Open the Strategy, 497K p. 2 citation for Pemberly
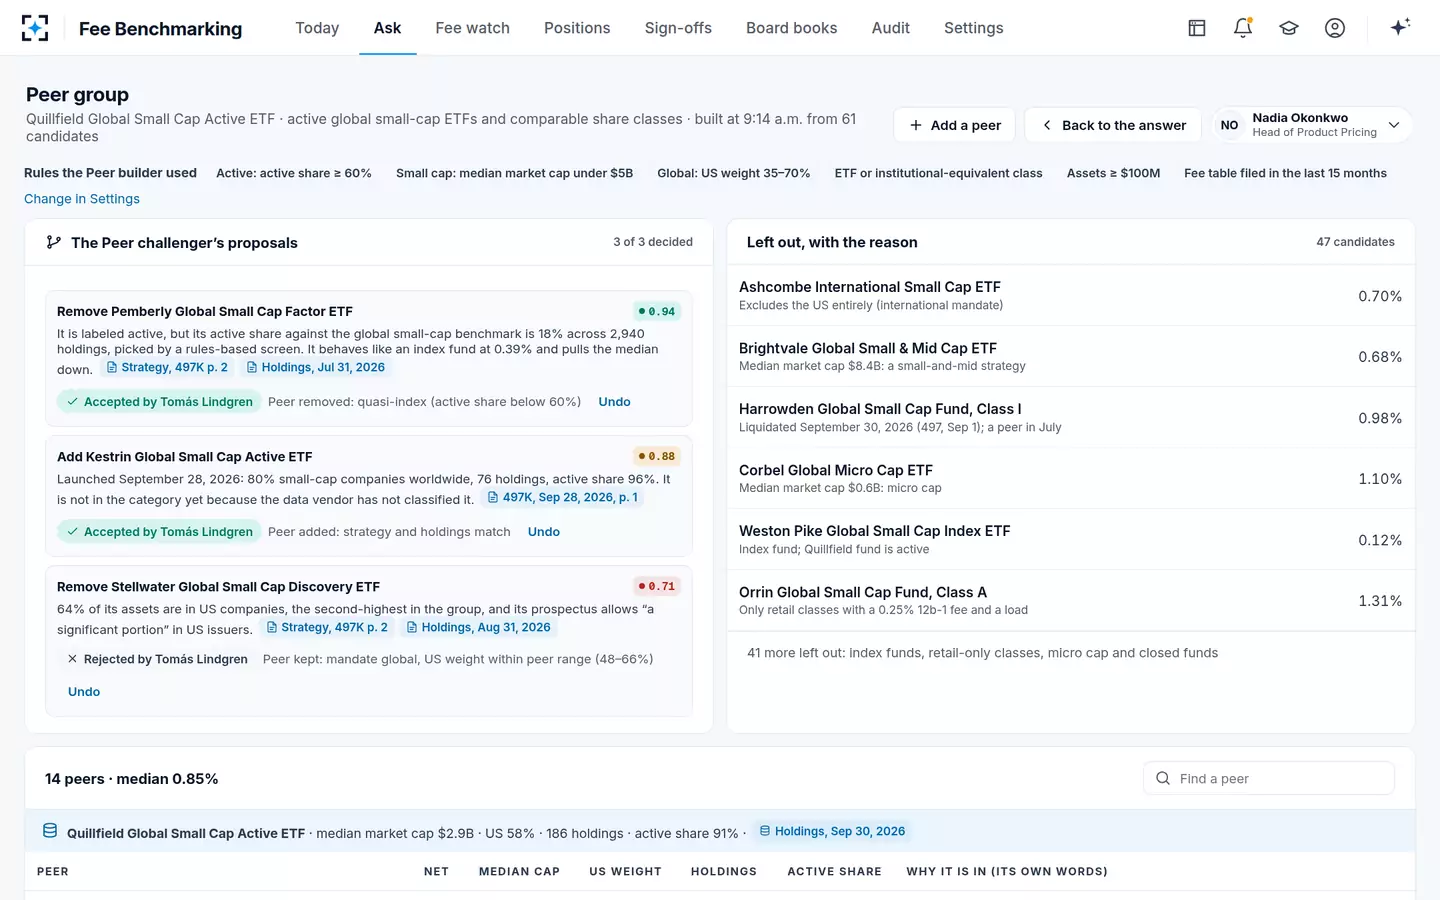Image resolution: width=1440 pixels, height=900 pixels. pyautogui.click(x=167, y=367)
